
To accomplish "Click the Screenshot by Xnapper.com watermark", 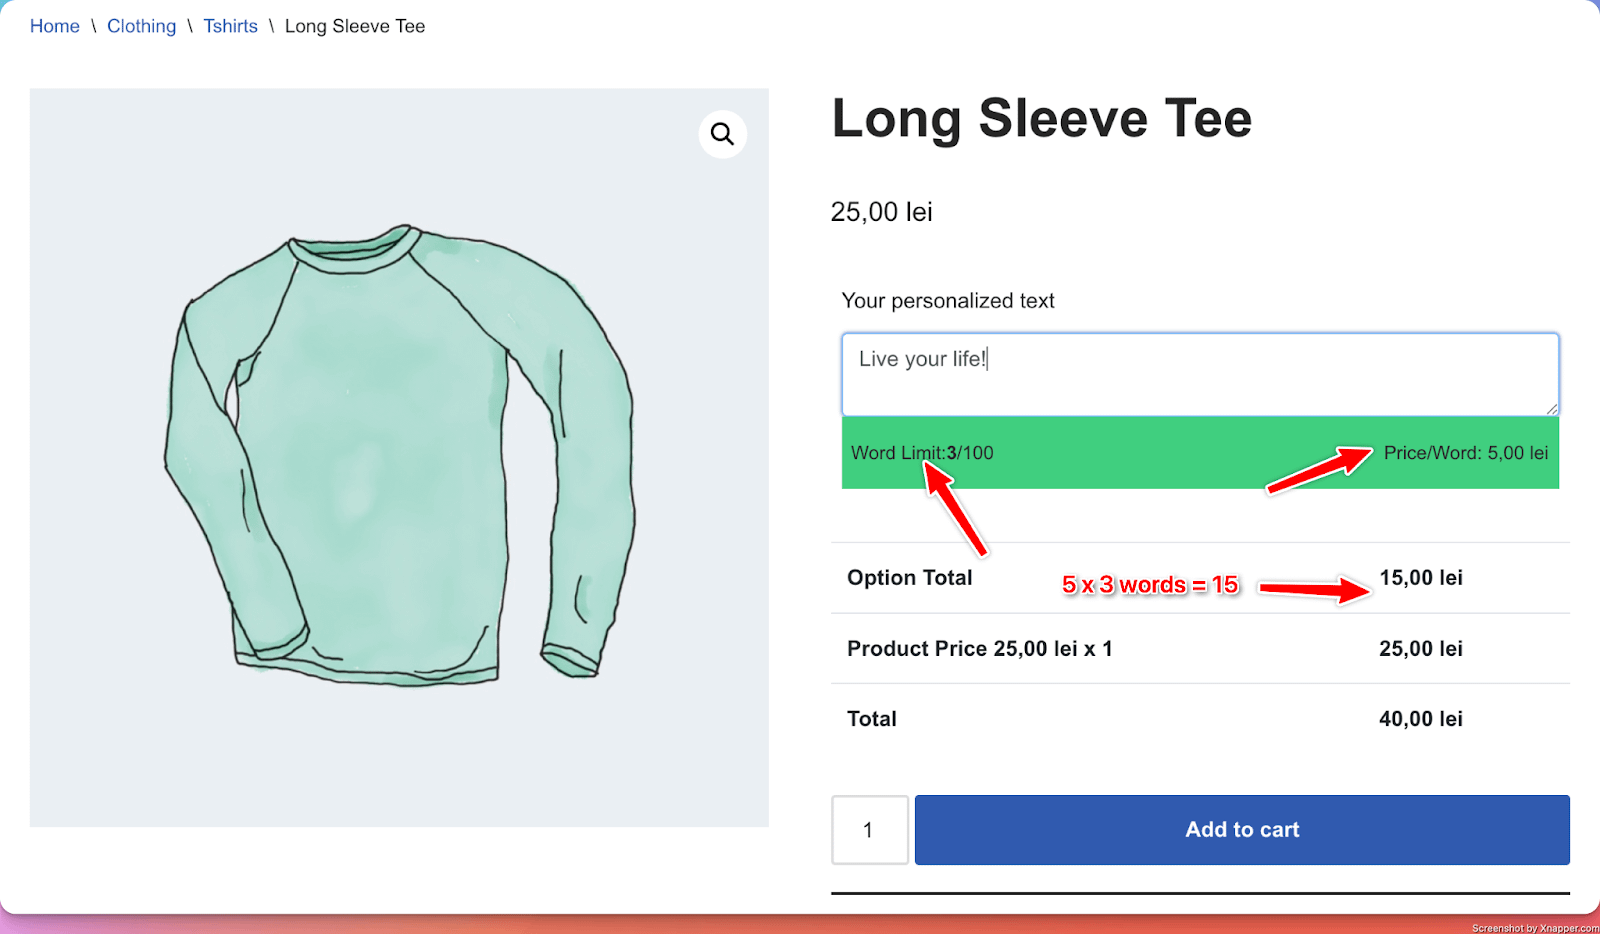I will (1534, 928).
